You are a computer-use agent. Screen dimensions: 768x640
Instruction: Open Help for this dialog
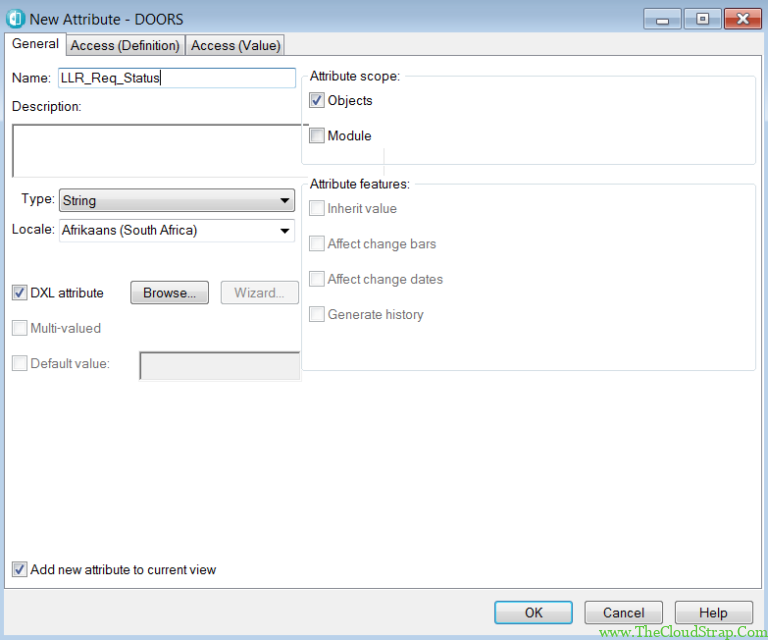coord(713,613)
